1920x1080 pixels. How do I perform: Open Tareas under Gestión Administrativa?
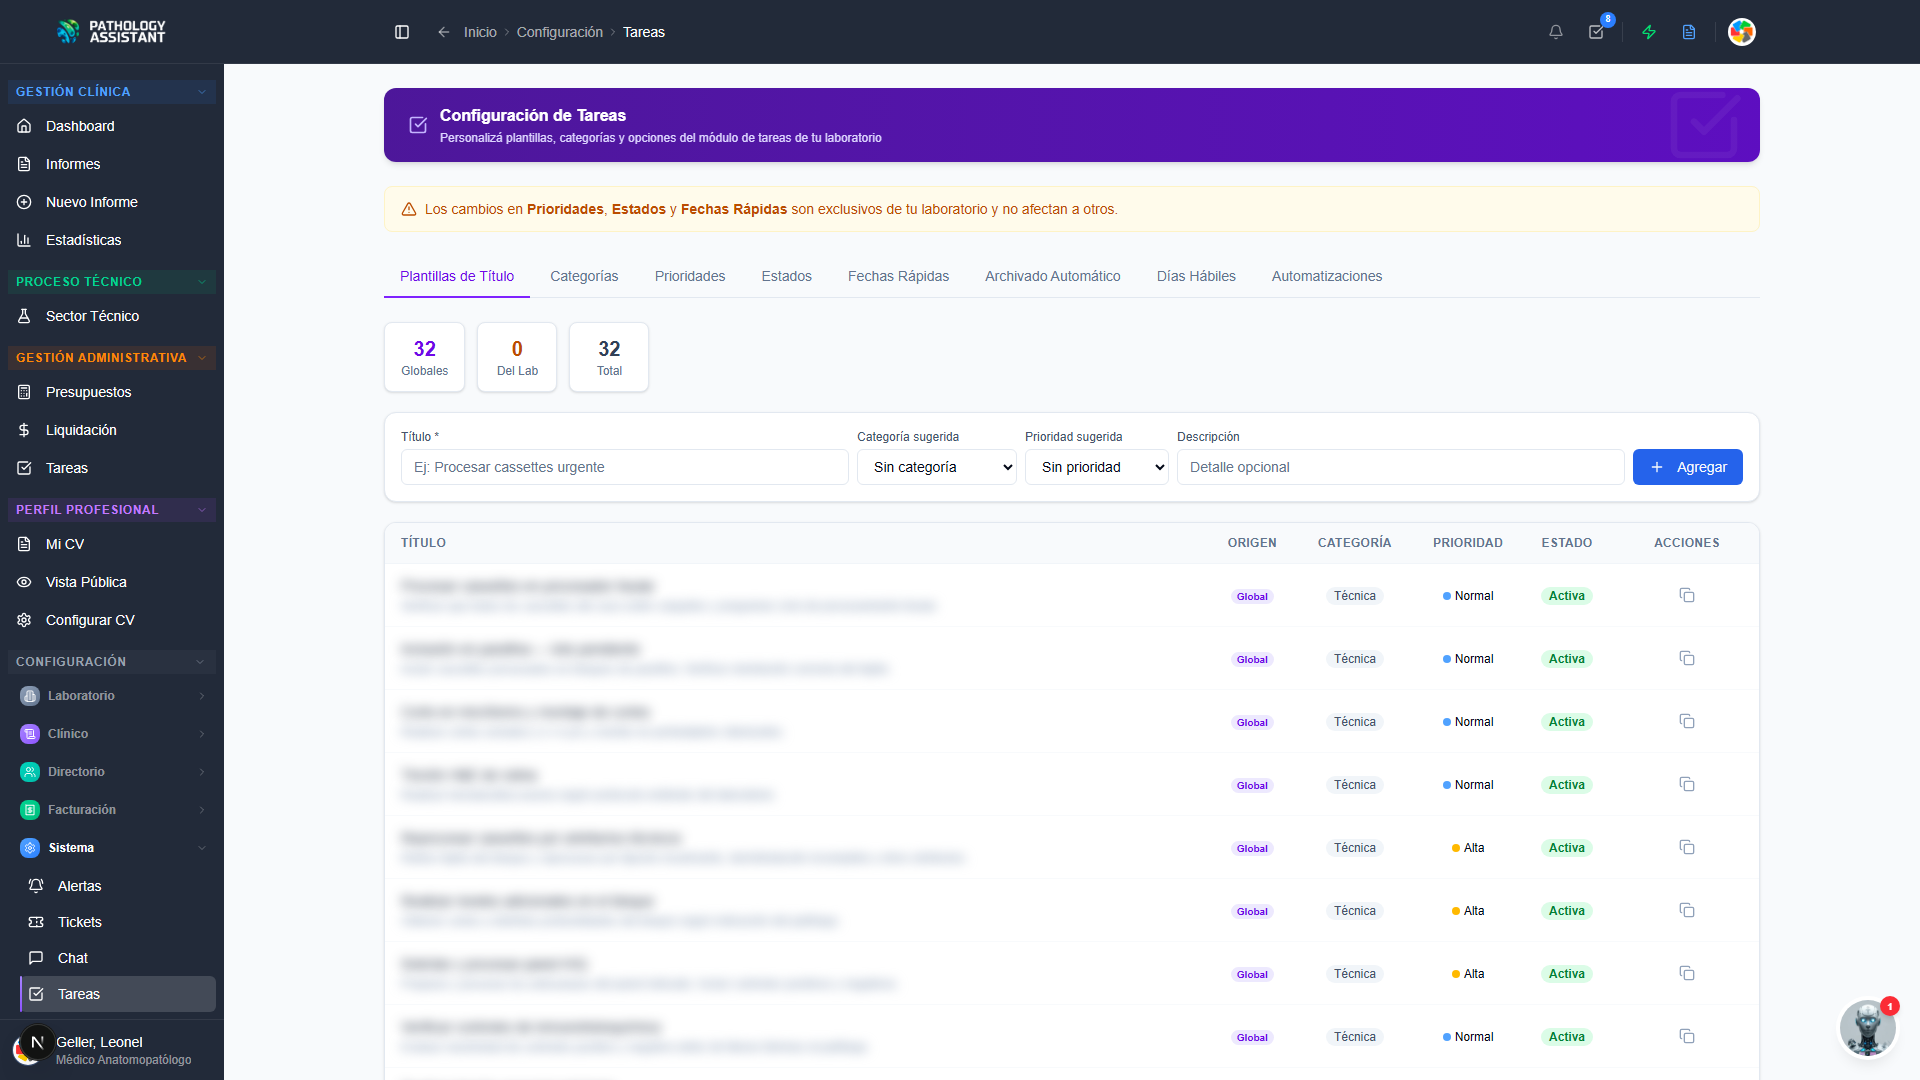tap(112, 468)
